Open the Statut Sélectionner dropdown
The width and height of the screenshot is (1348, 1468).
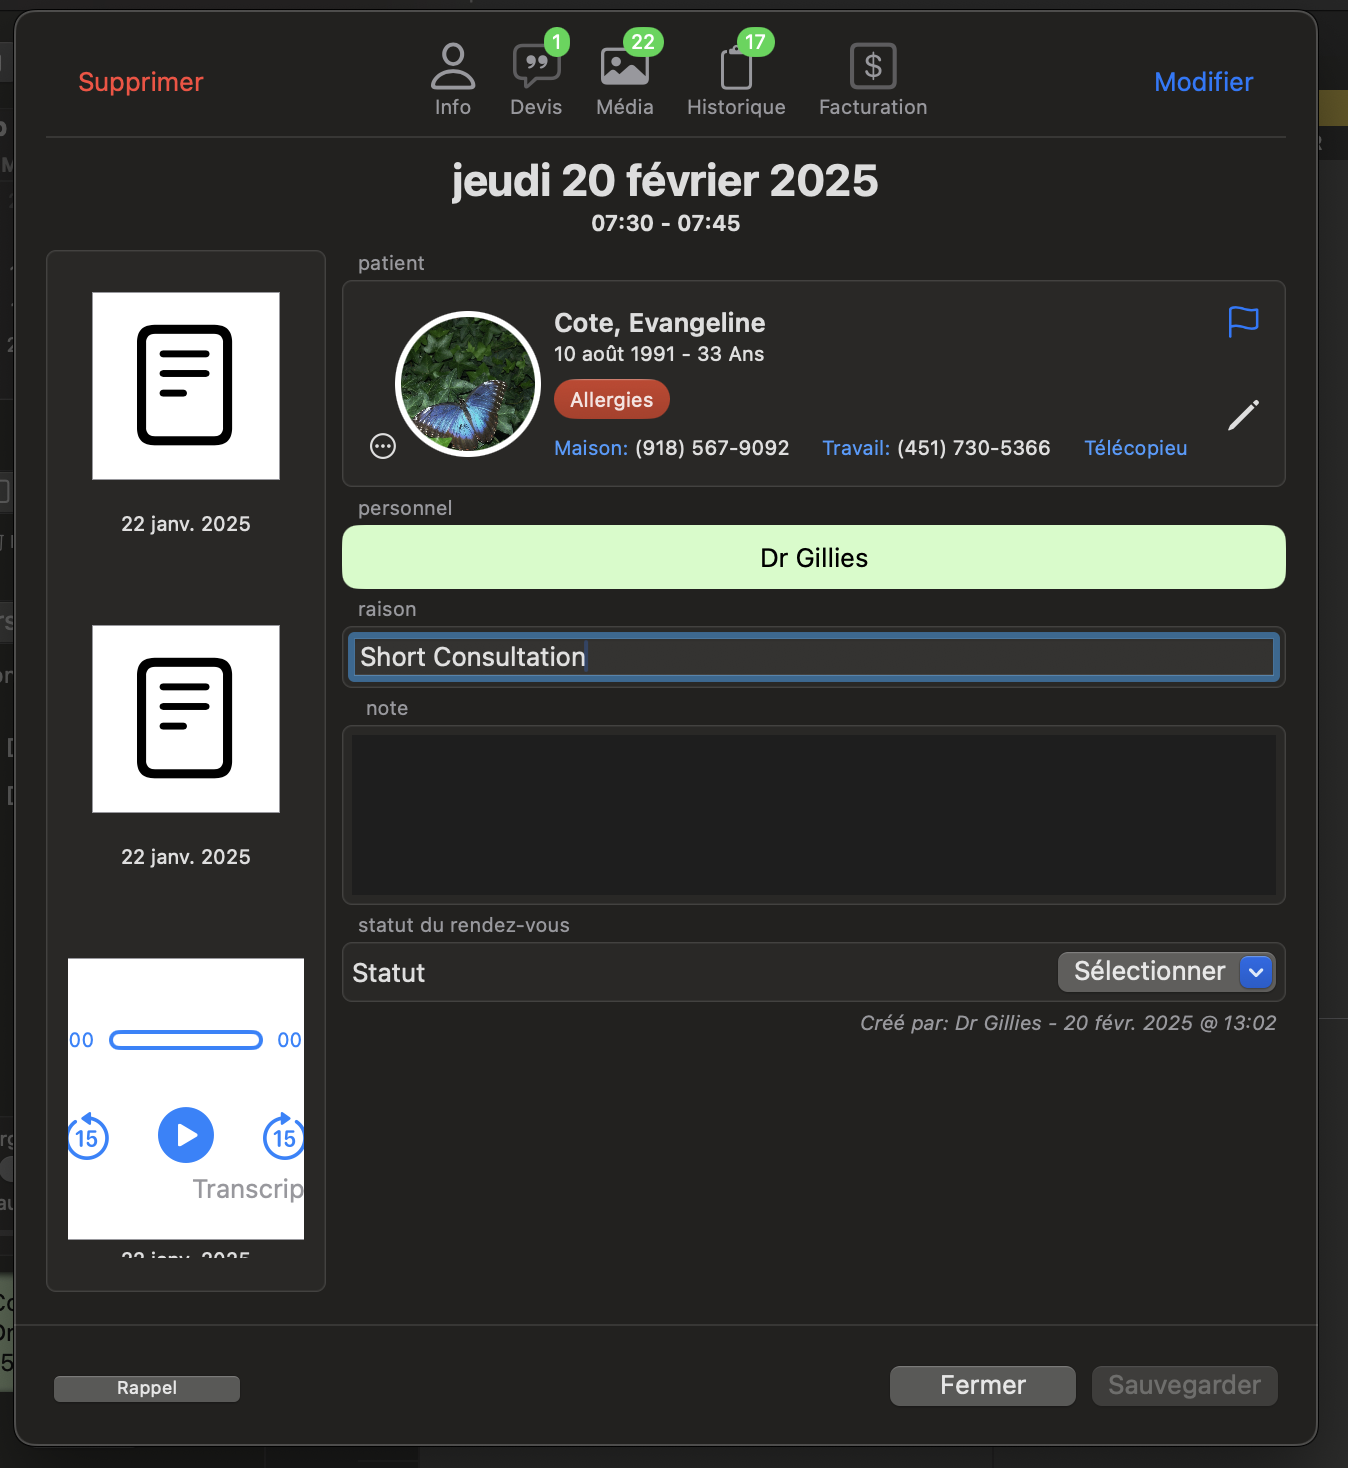[1166, 972]
